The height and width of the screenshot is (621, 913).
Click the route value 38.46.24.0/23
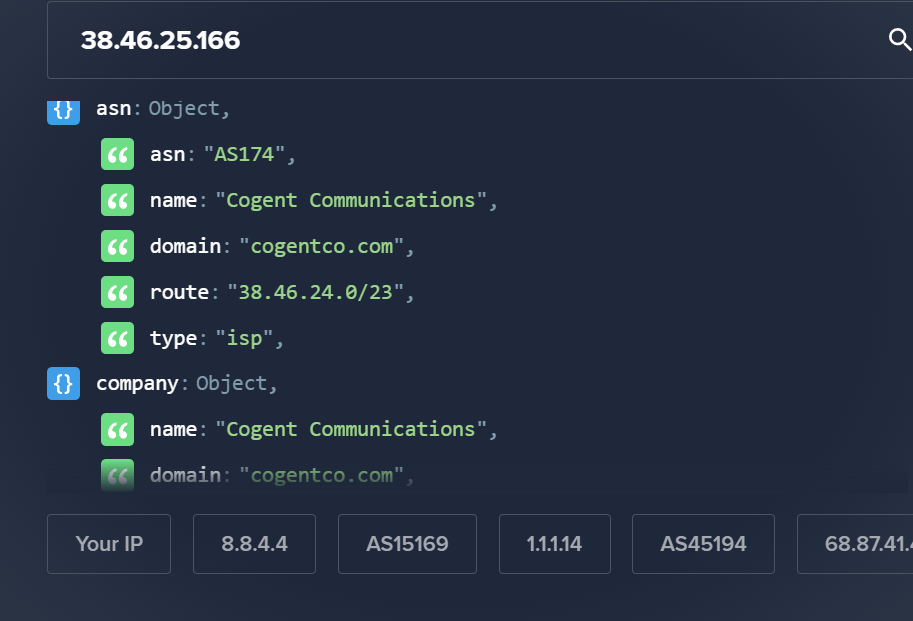[x=316, y=292]
